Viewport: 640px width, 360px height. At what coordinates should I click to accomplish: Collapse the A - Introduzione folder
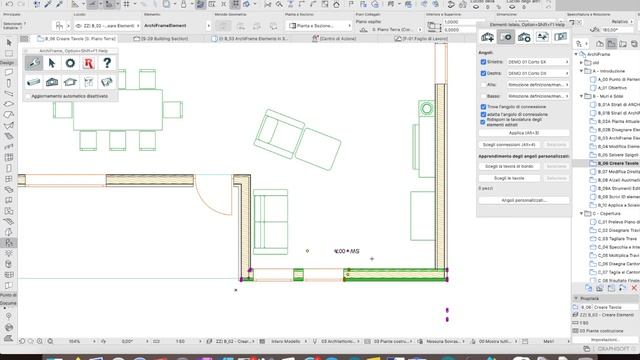coord(581,71)
